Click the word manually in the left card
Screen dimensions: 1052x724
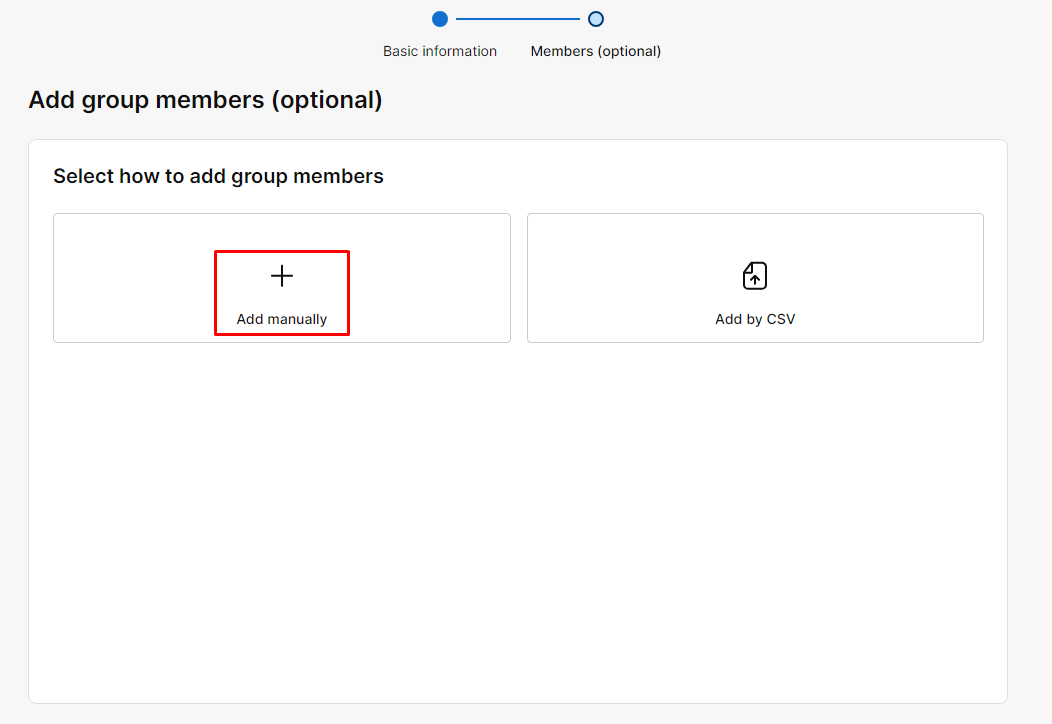298,320
